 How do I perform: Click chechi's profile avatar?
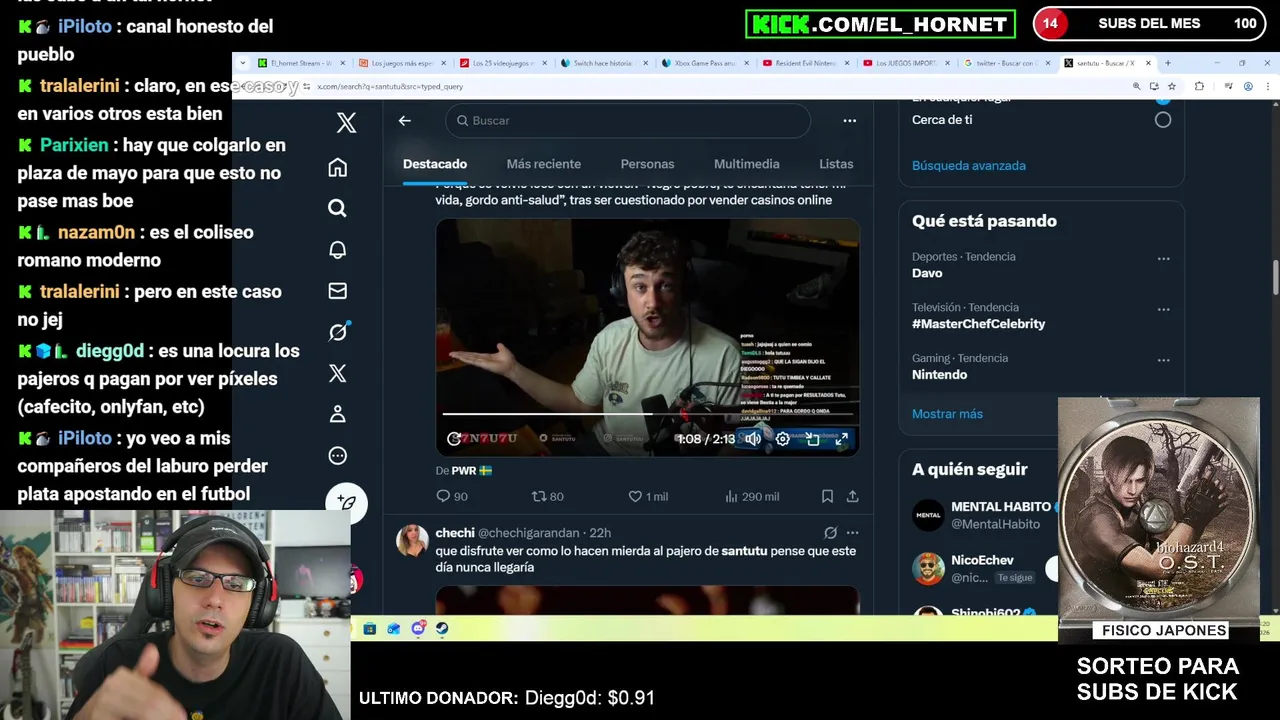coord(412,542)
